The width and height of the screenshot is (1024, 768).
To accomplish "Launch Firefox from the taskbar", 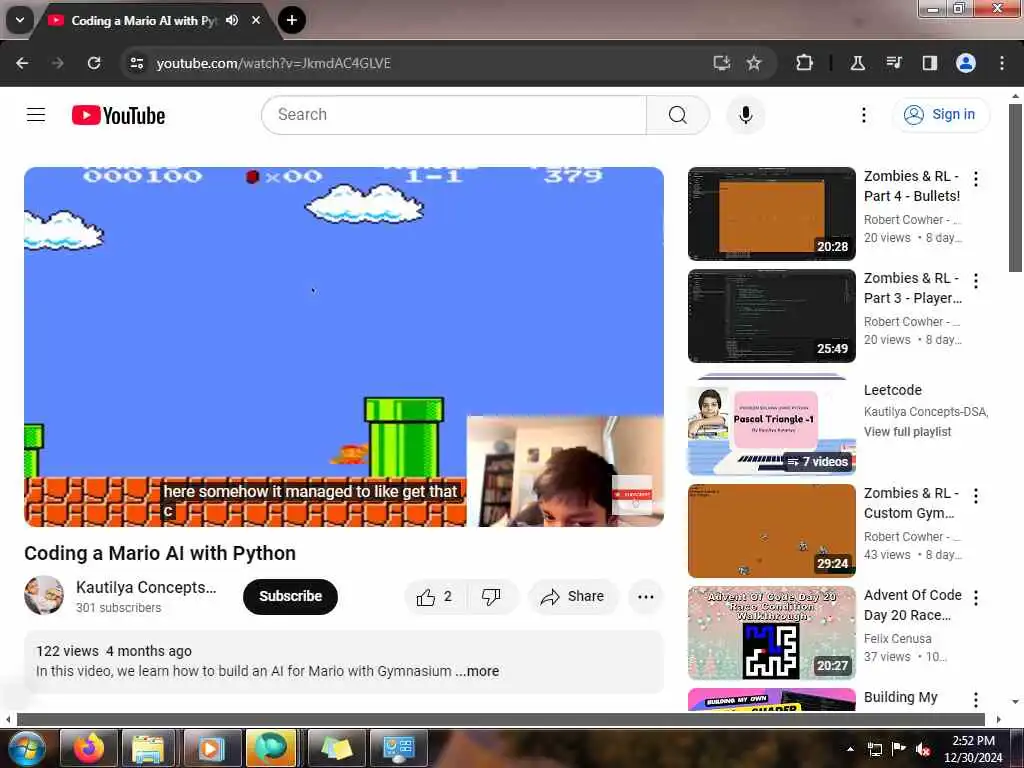I will (89, 748).
